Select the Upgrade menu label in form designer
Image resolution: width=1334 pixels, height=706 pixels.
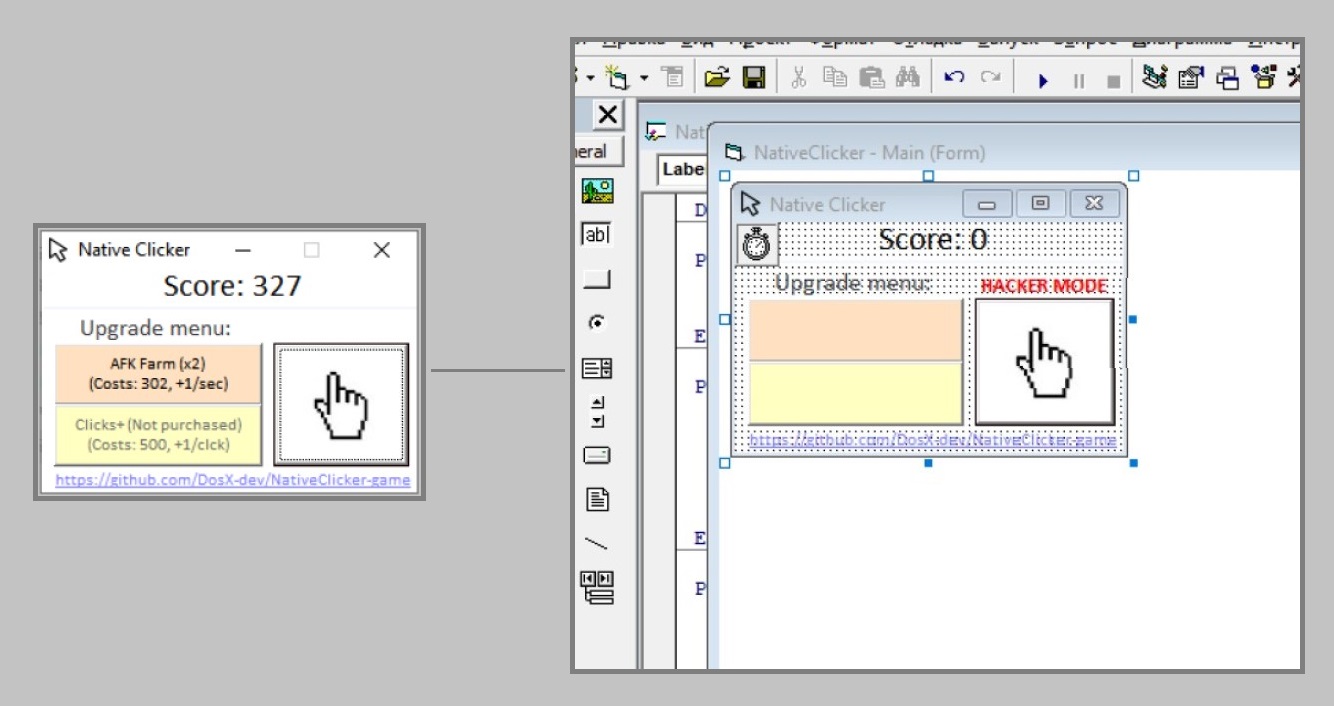[853, 284]
